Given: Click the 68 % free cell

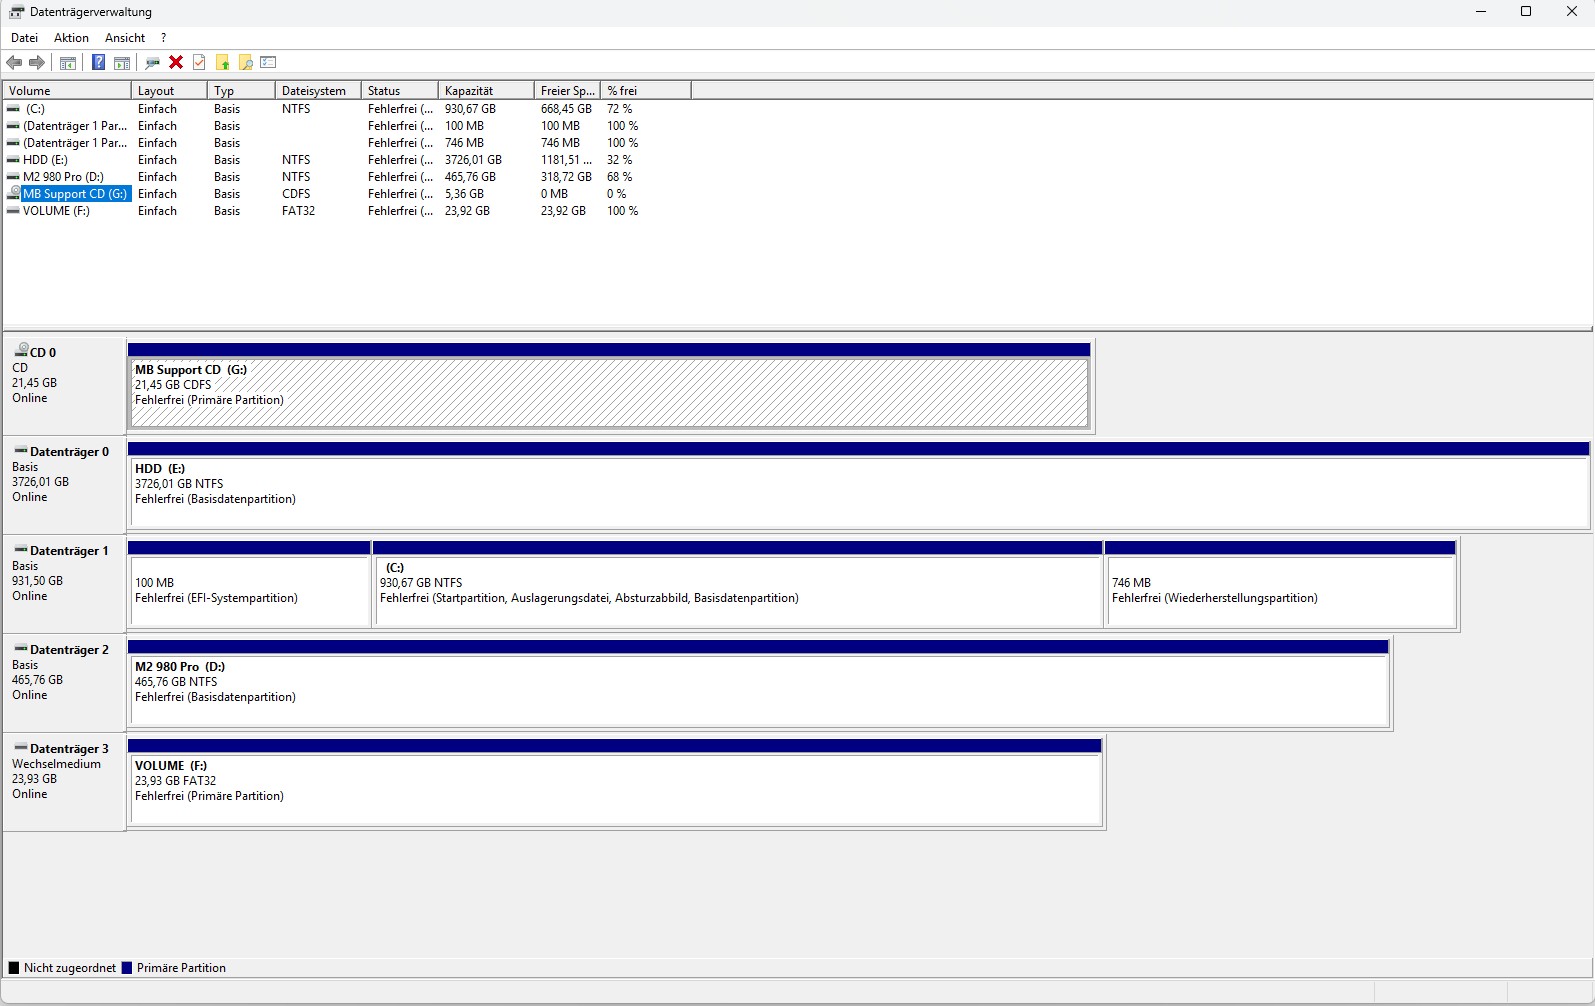Looking at the screenshot, I should click(x=619, y=177).
